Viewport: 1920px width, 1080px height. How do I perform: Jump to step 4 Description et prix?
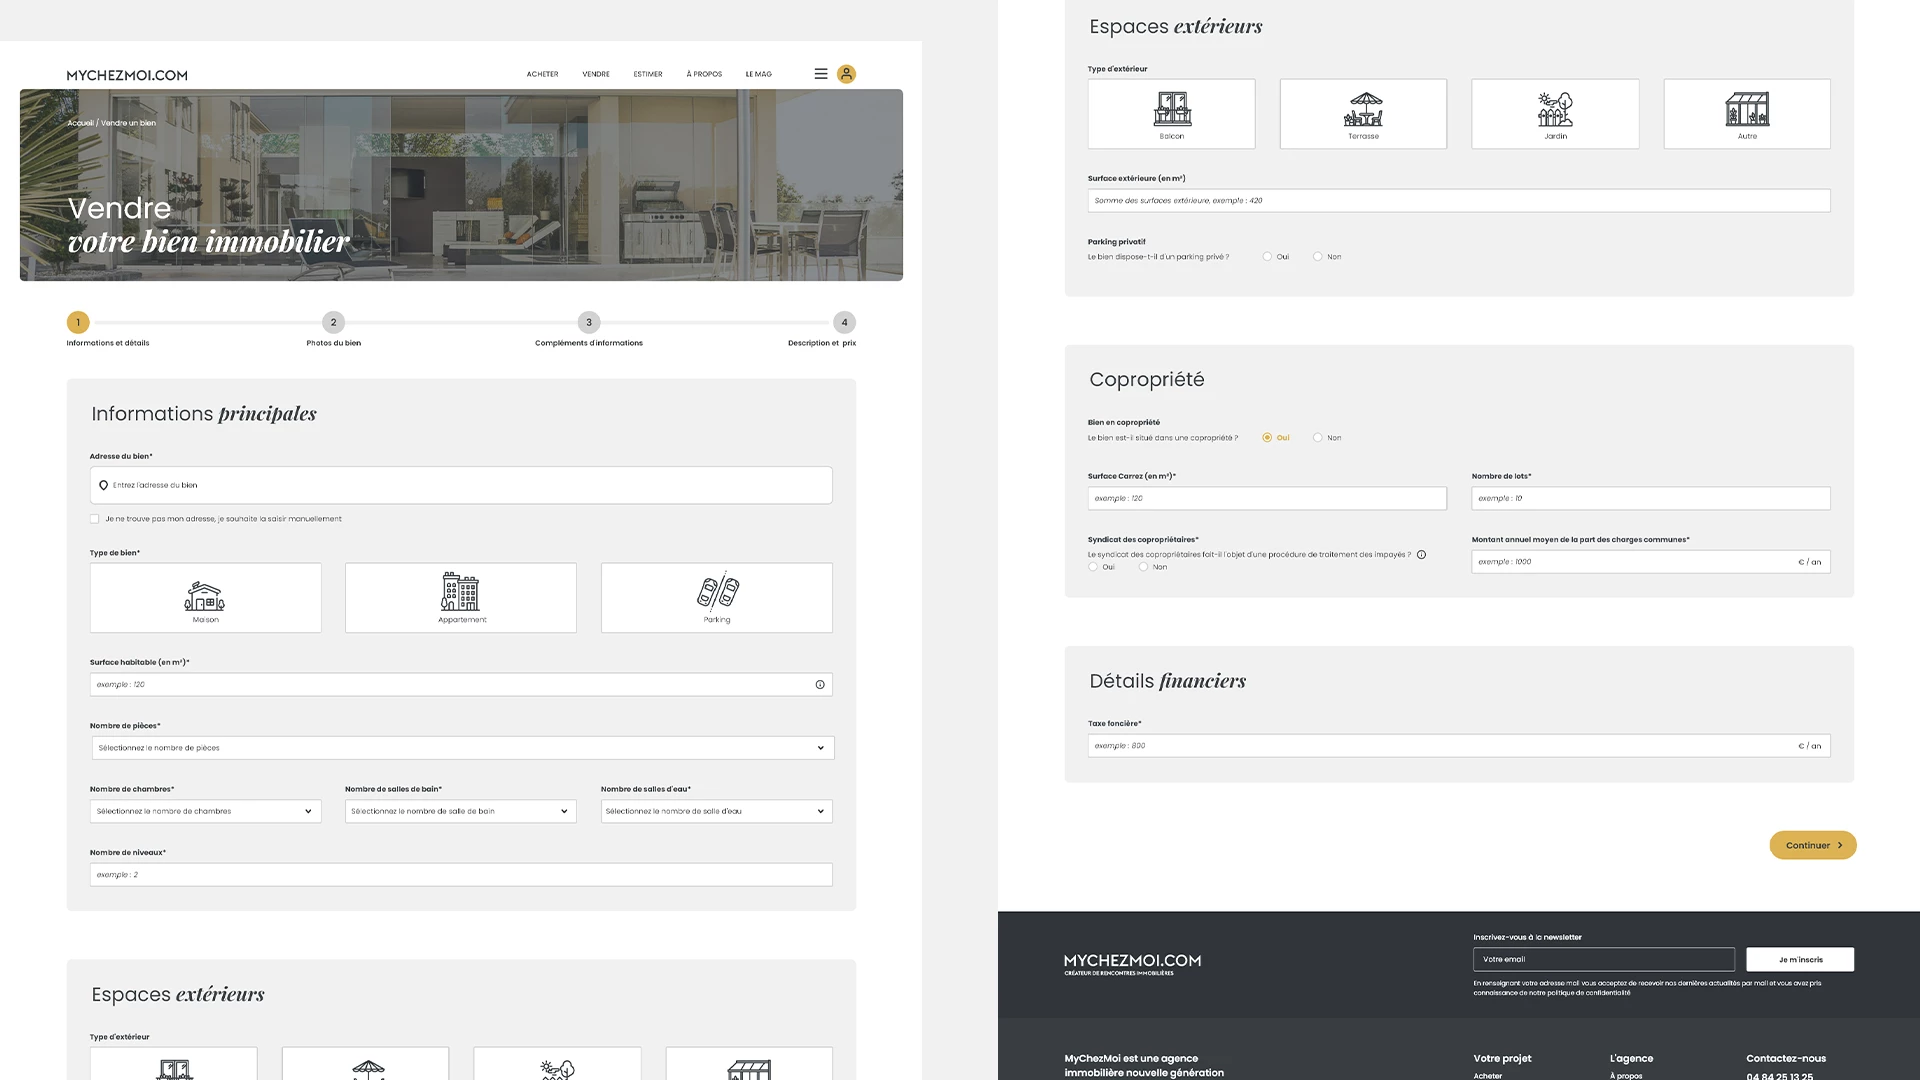[845, 322]
